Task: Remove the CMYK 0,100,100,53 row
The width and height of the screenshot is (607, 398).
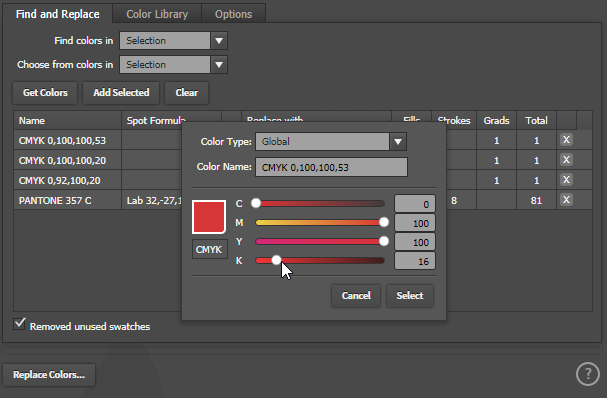Action: click(566, 140)
